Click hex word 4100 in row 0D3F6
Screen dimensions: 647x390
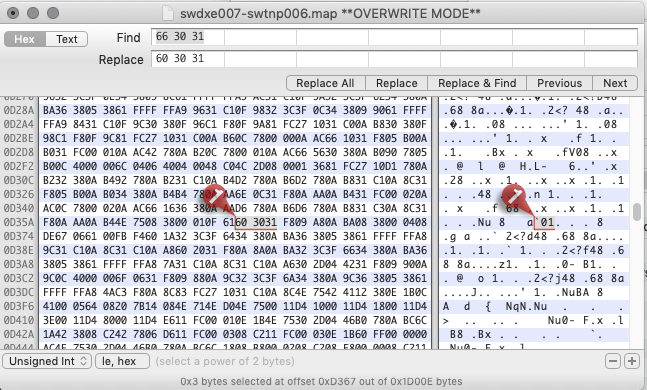[55, 307]
